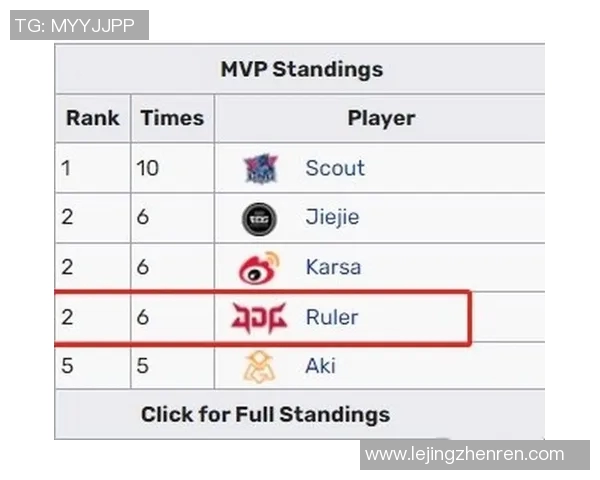Click the Weibo team logo beside Karsa

259,268
